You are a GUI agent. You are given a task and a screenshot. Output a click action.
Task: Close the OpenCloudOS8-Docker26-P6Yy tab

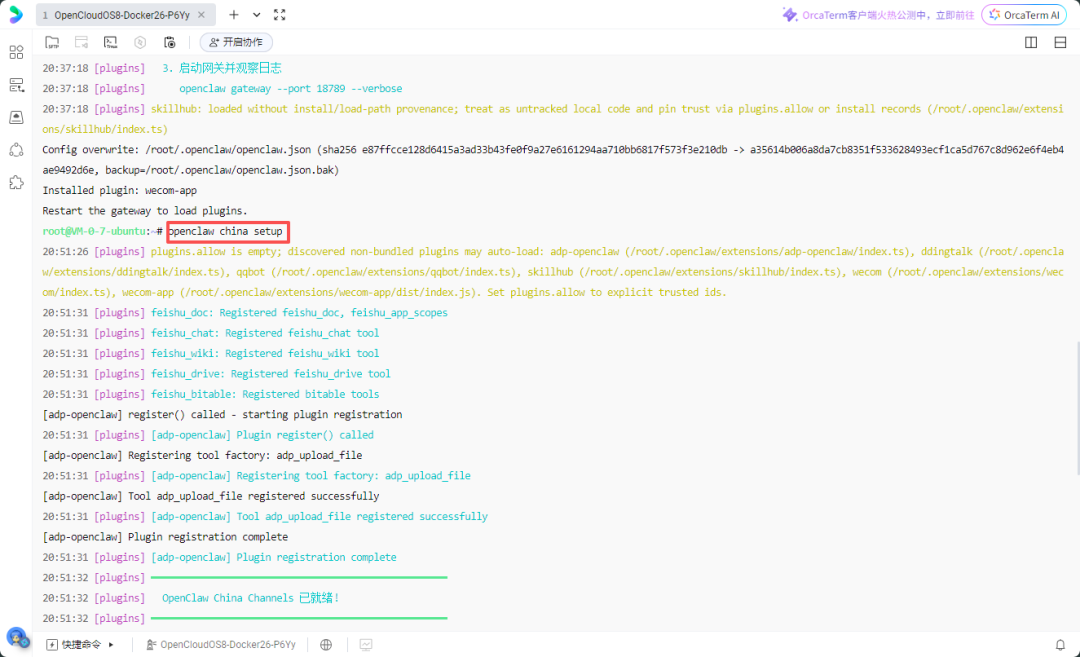point(203,15)
